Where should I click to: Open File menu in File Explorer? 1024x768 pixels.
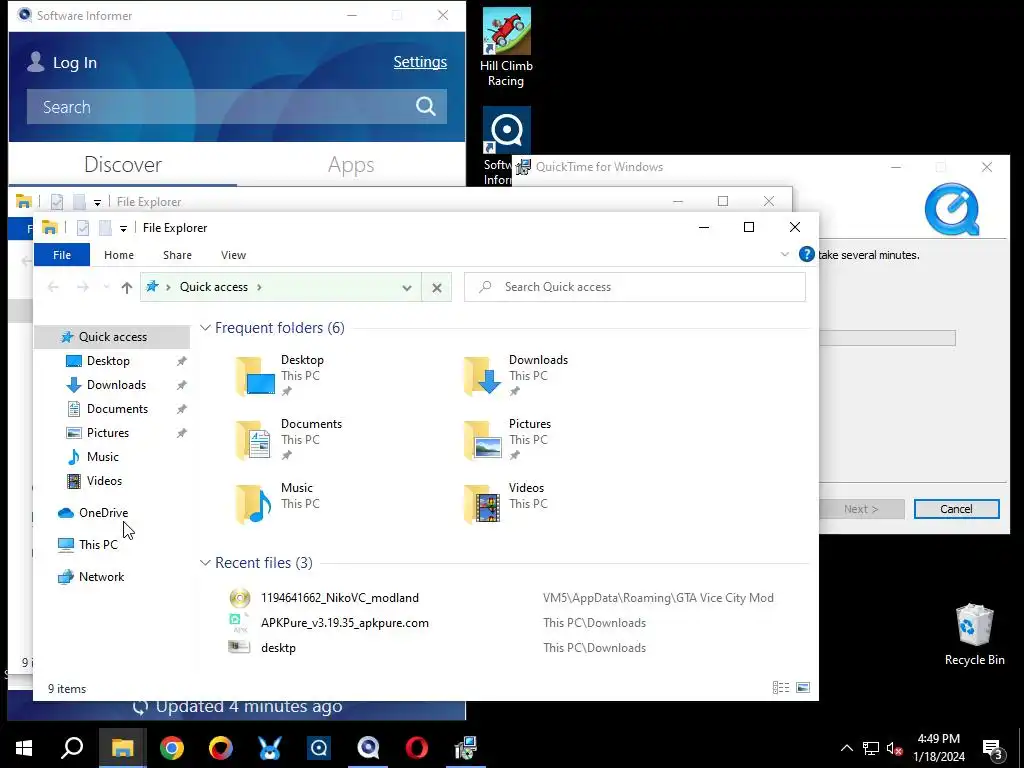click(x=62, y=255)
